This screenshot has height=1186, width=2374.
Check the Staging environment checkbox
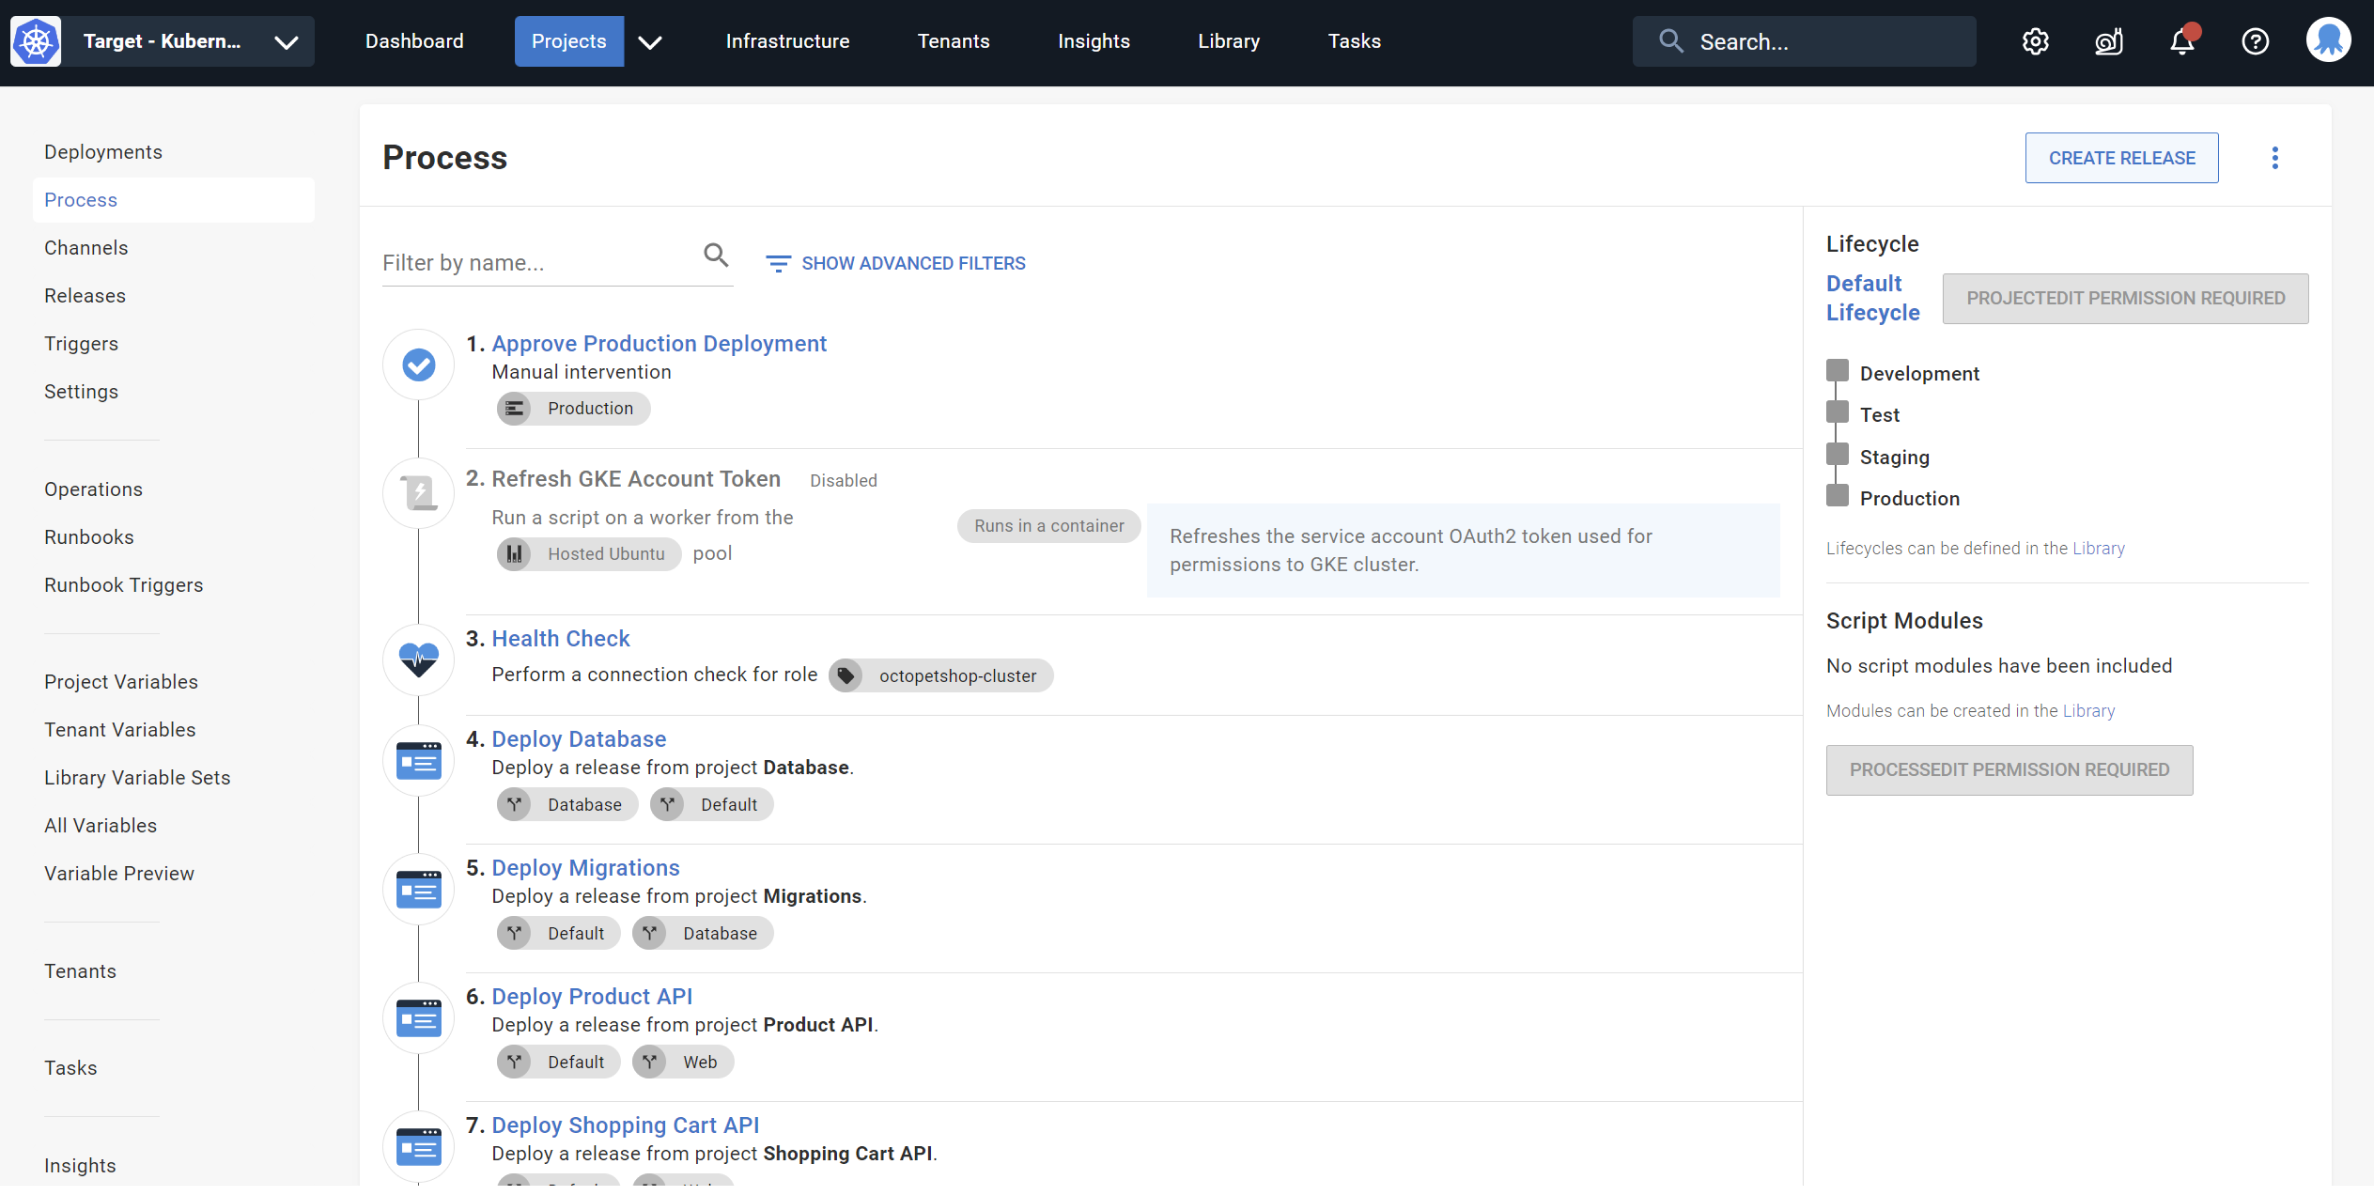point(1836,453)
